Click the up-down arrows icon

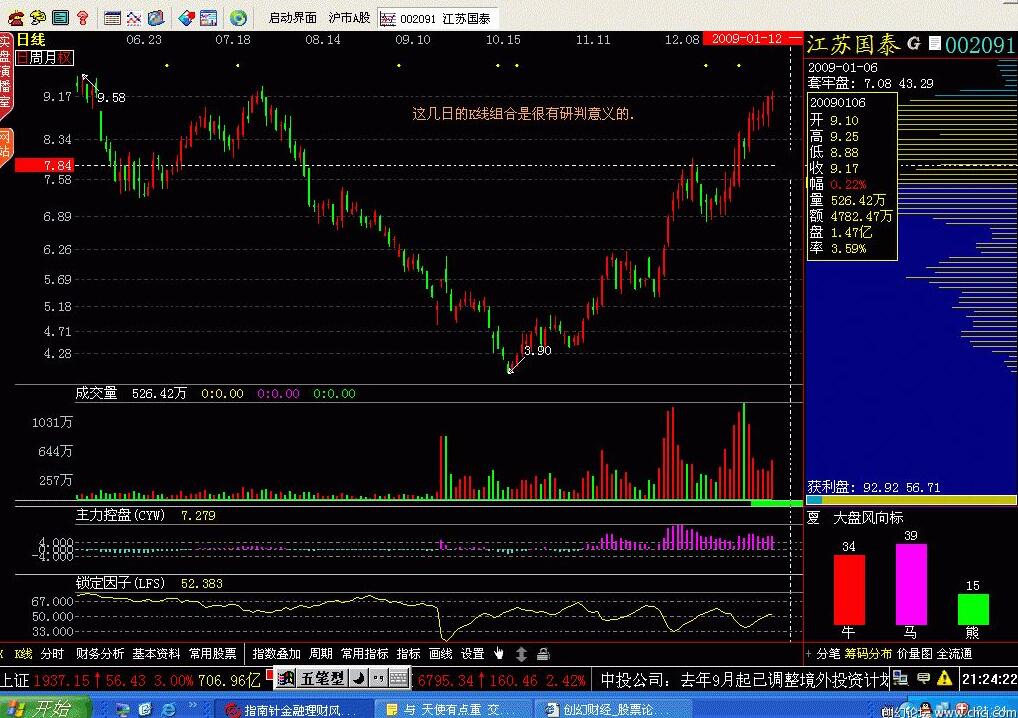(521, 654)
